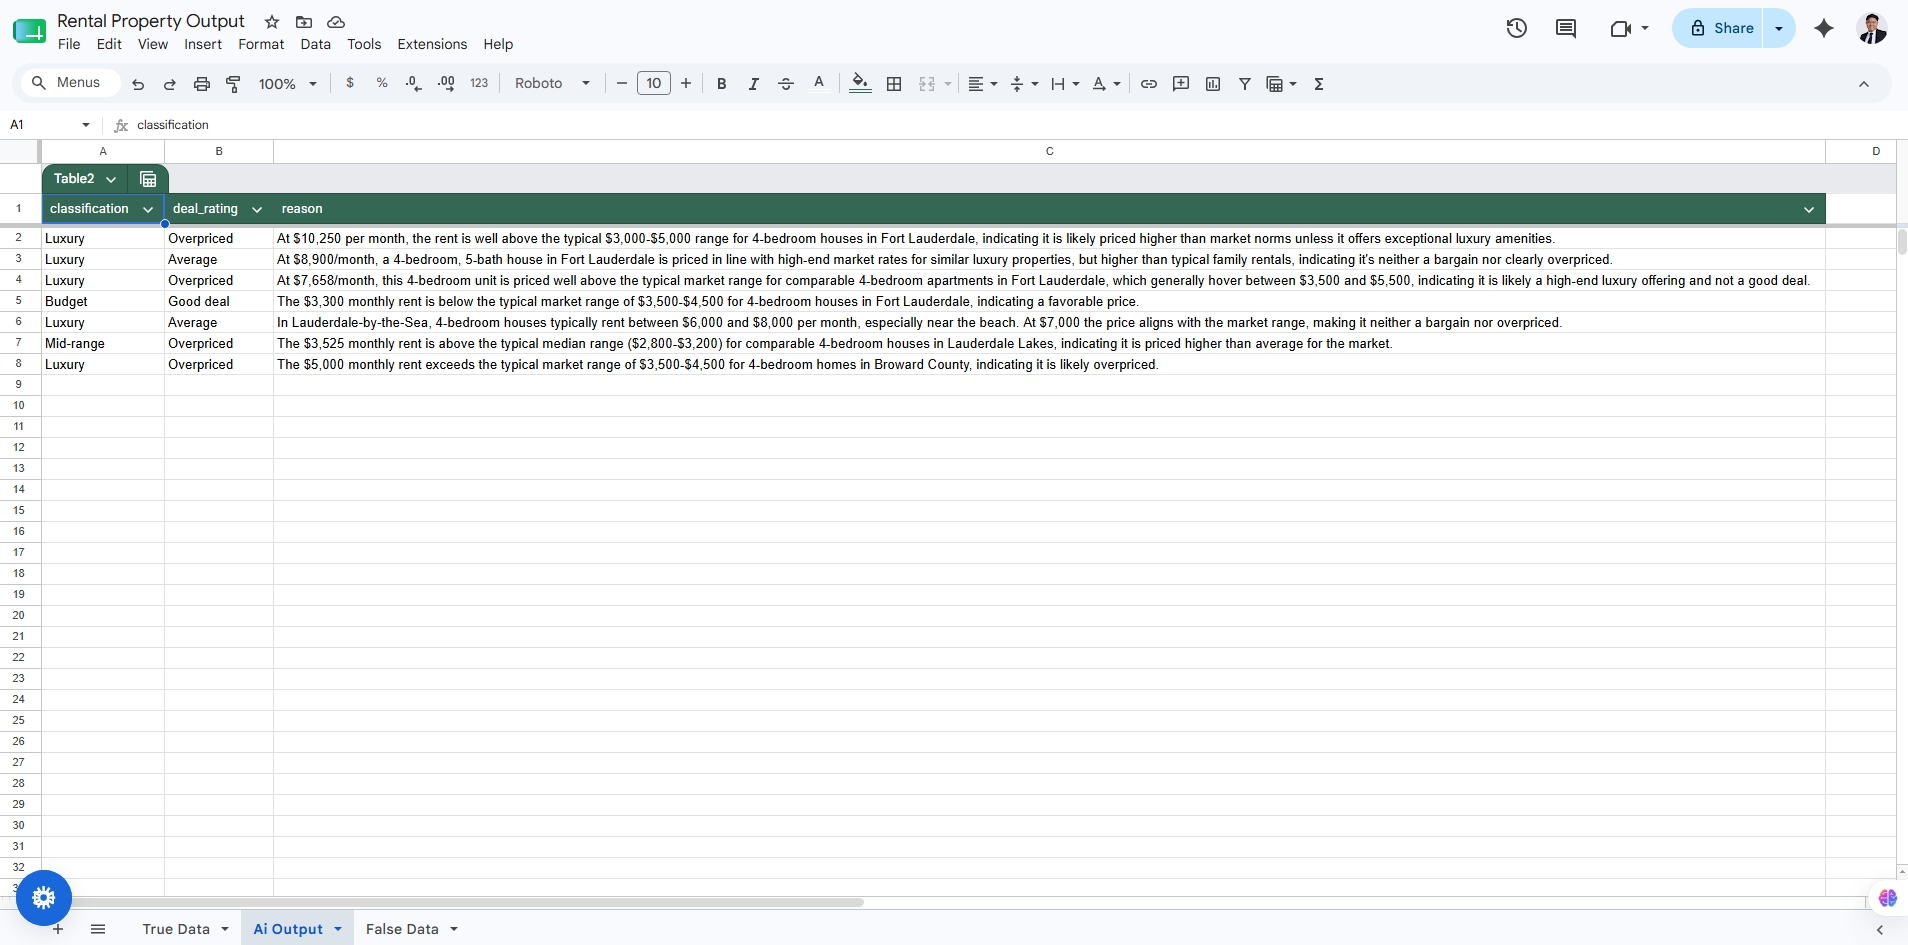1908x945 pixels.
Task: Open version history clock icon
Action: point(1517,28)
